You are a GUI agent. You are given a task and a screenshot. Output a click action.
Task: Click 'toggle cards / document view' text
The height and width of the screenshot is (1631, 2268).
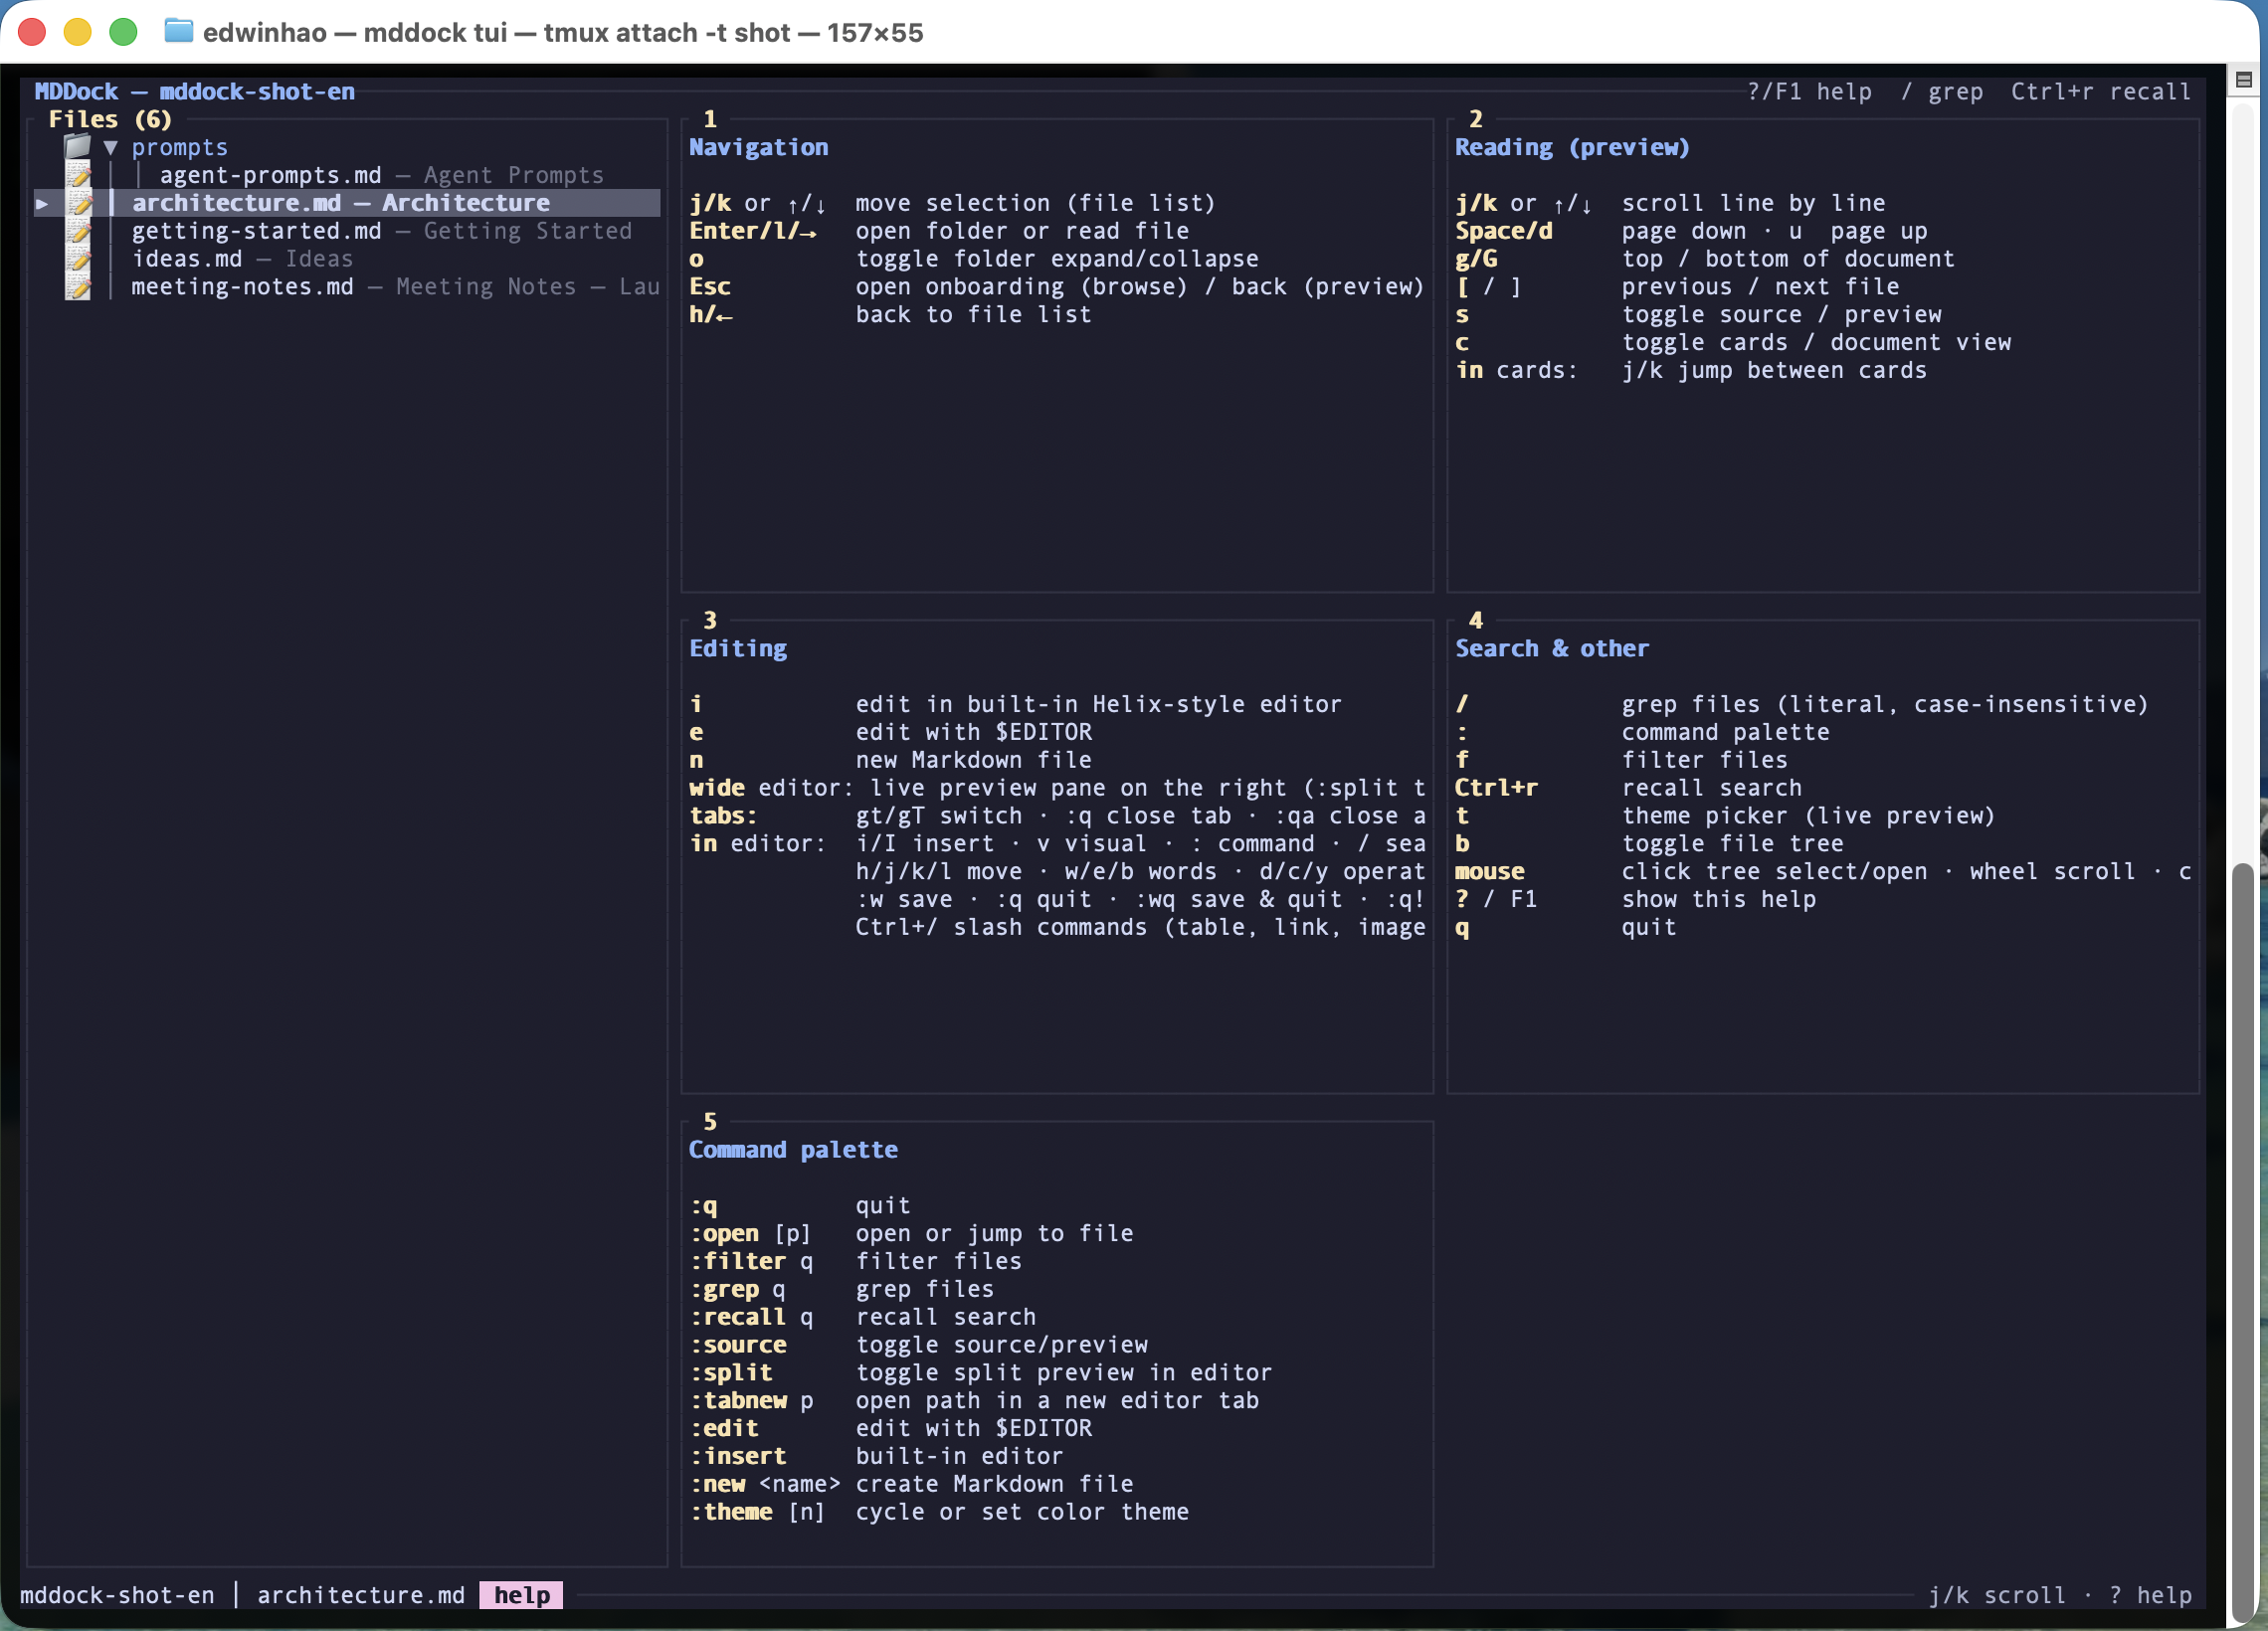click(x=1816, y=343)
